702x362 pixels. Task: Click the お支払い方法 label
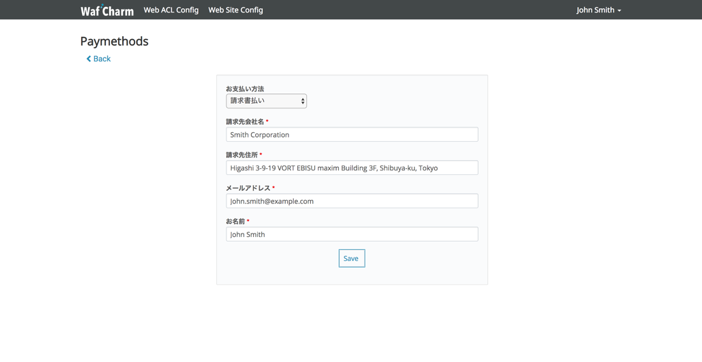245,89
